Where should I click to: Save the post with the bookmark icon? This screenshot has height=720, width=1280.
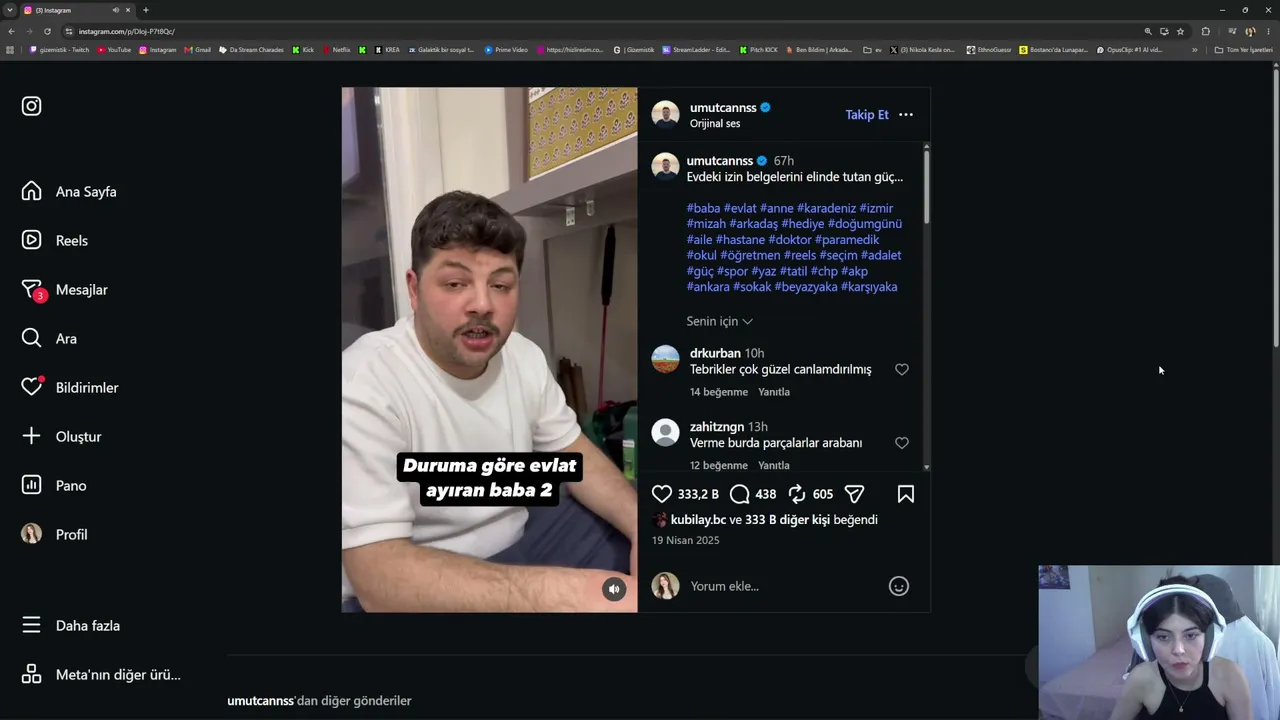pos(906,494)
